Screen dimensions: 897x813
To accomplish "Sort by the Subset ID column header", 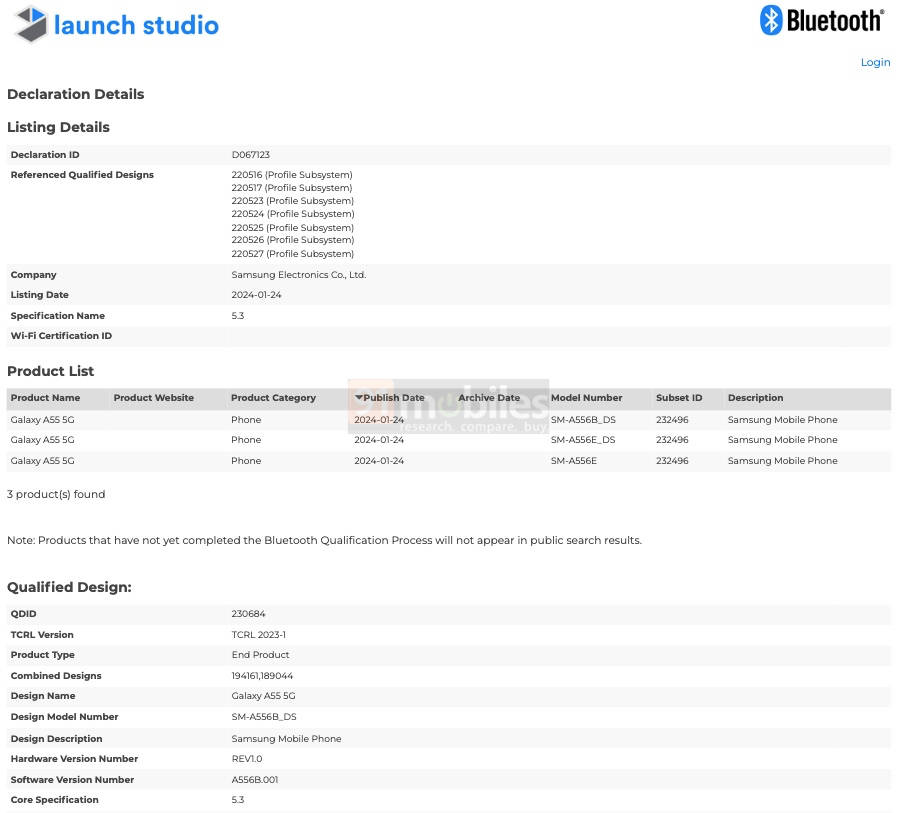I will 679,398.
